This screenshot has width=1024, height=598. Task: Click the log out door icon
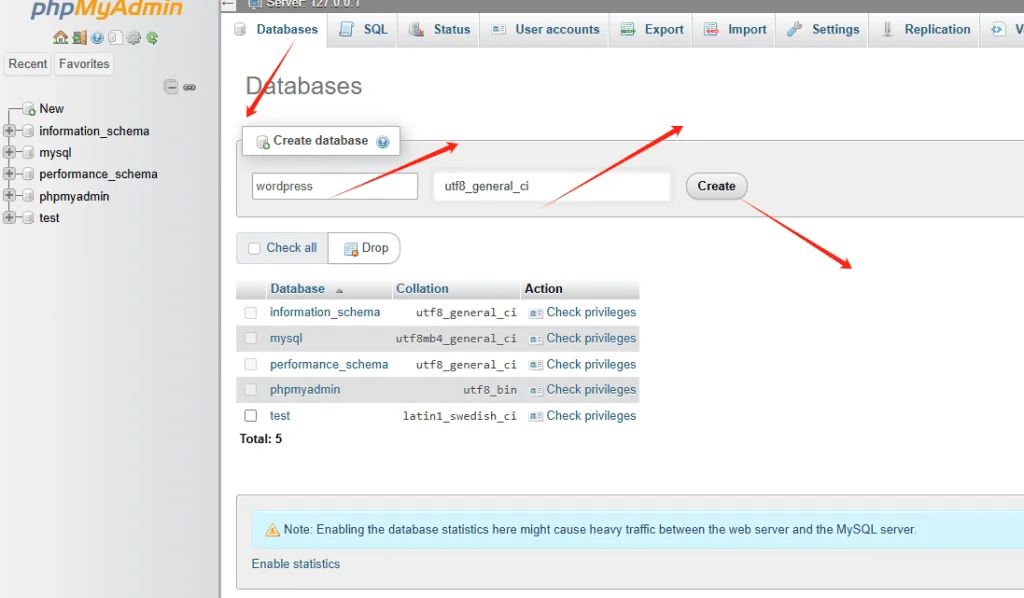pos(78,38)
